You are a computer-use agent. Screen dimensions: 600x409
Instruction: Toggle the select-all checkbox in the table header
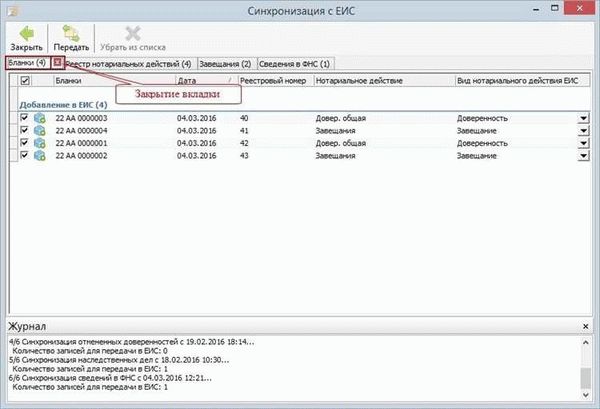tap(25, 80)
